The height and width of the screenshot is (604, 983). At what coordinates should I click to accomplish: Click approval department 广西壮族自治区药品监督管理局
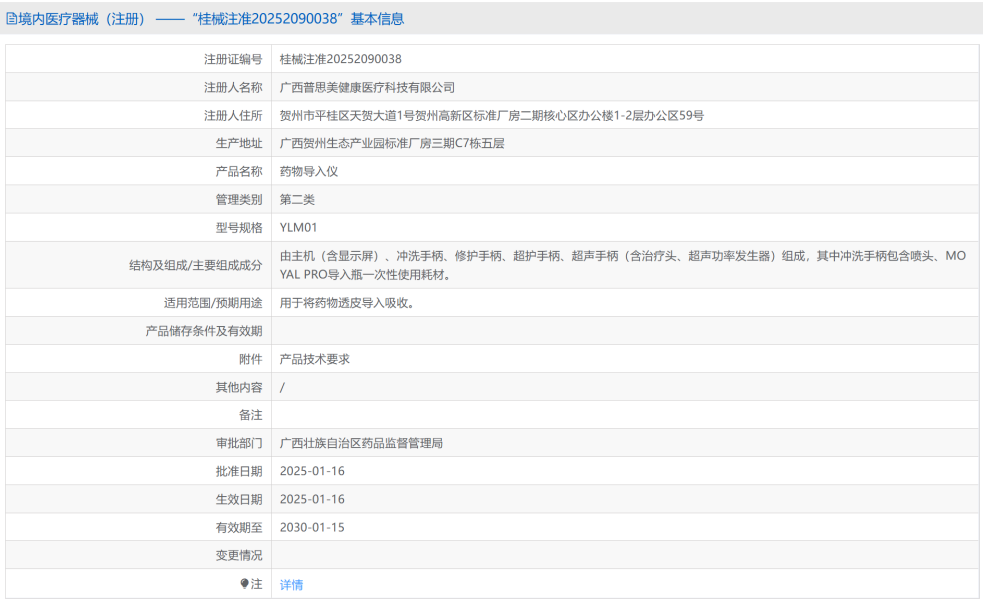tap(361, 443)
